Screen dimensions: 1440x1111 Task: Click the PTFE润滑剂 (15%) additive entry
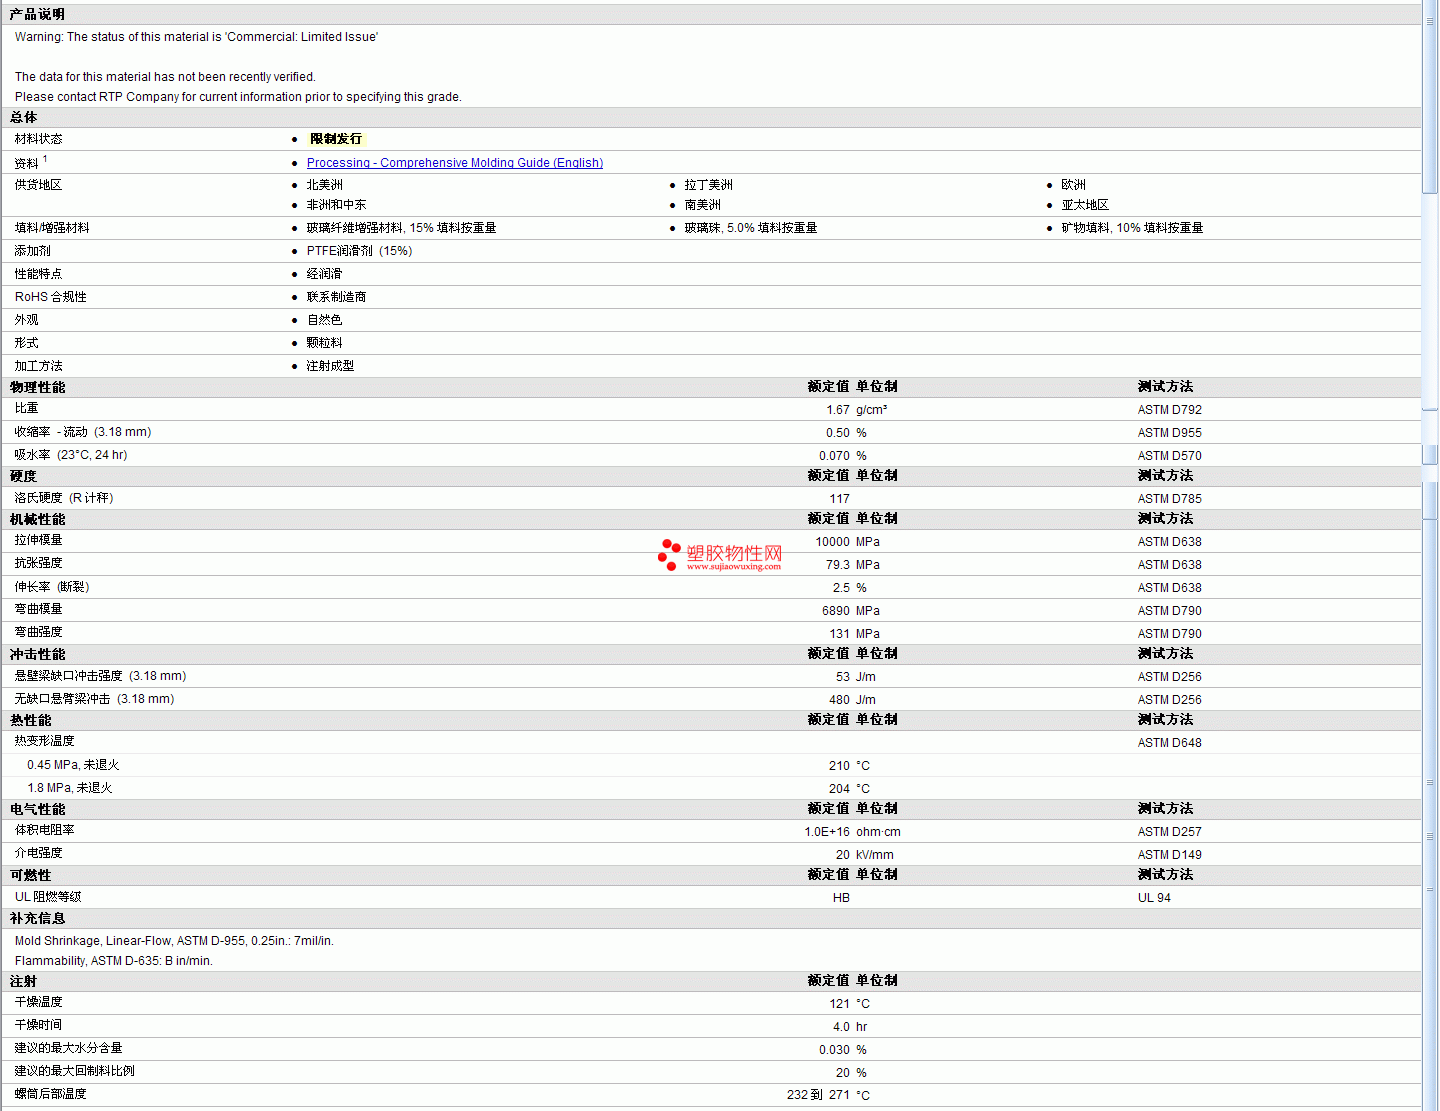click(359, 251)
